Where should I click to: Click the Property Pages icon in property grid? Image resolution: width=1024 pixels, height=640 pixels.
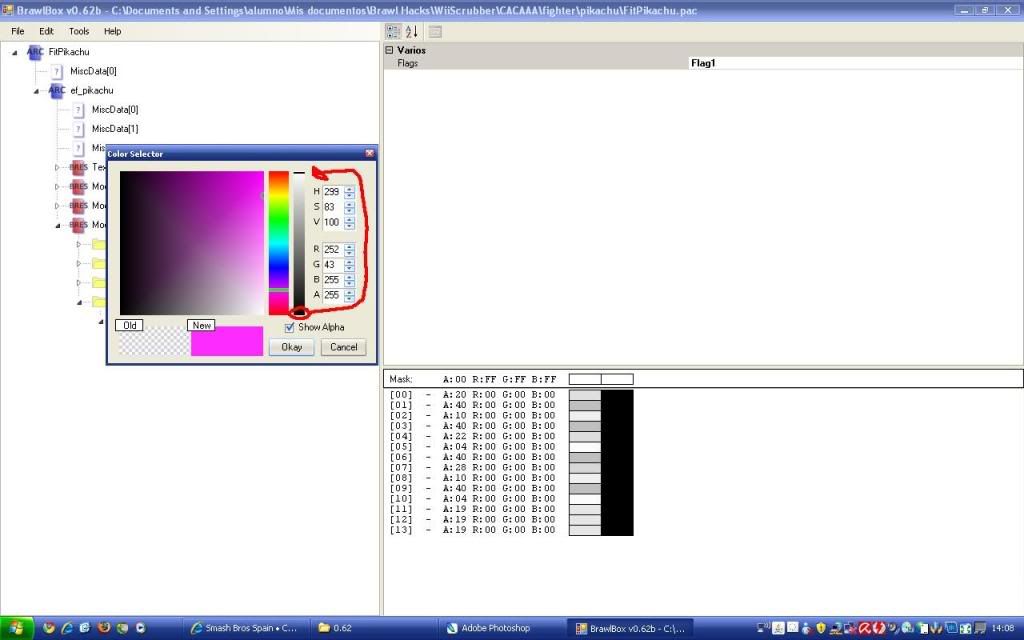[435, 32]
